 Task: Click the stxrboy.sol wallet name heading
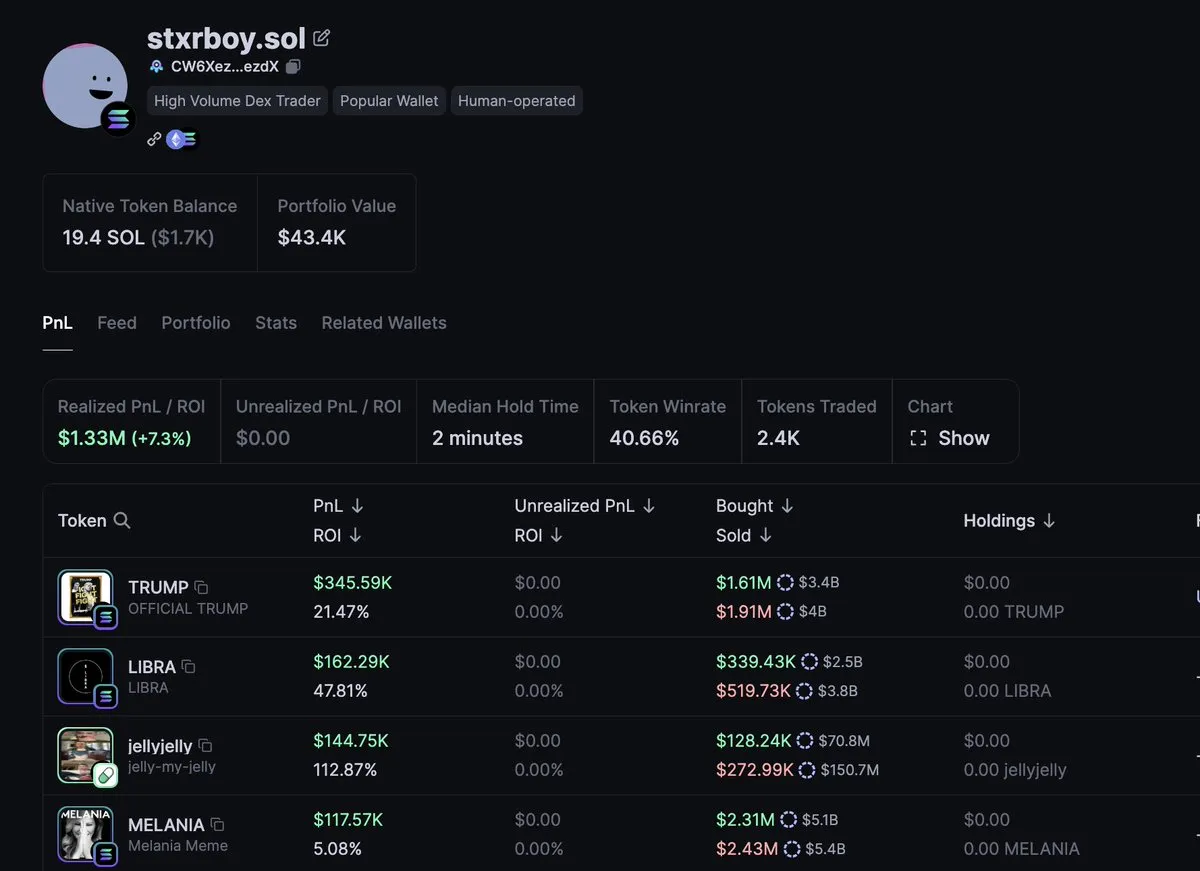tap(226, 38)
